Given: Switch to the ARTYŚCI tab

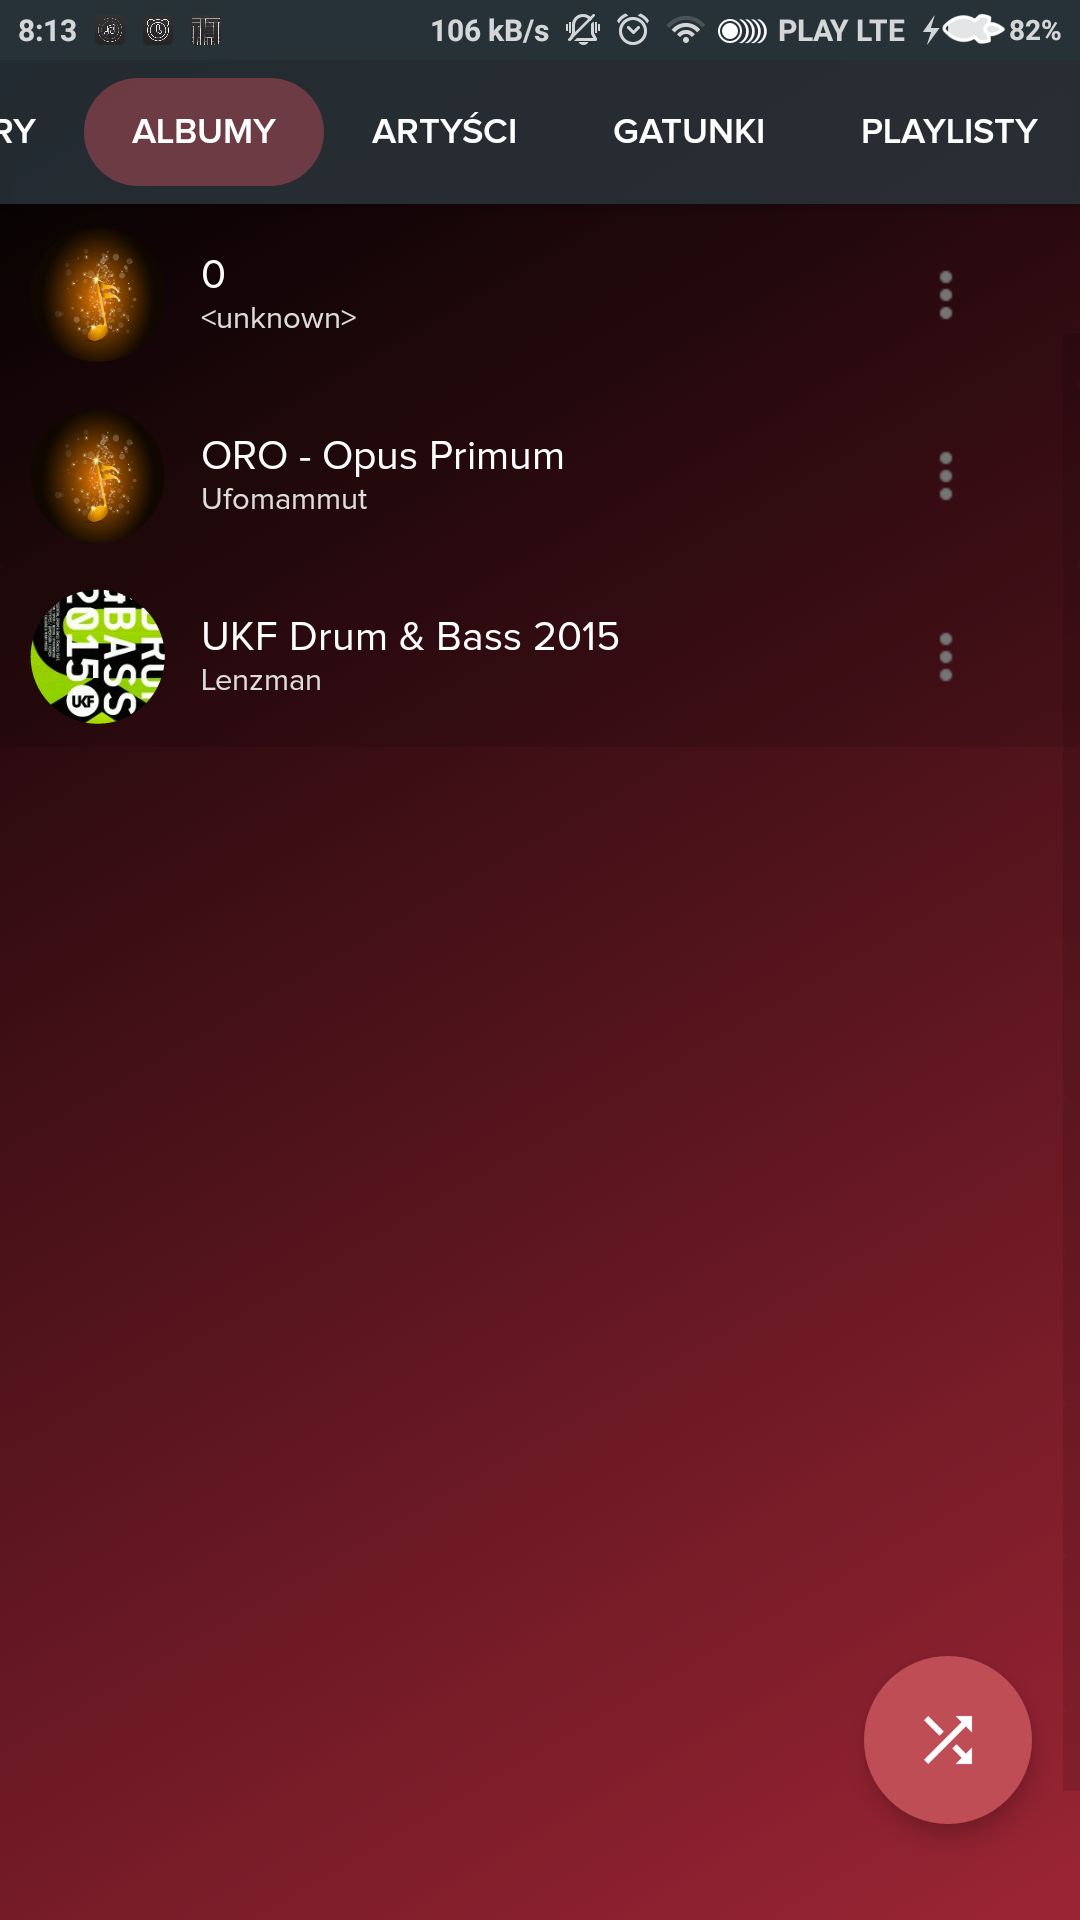Looking at the screenshot, I should tap(444, 132).
